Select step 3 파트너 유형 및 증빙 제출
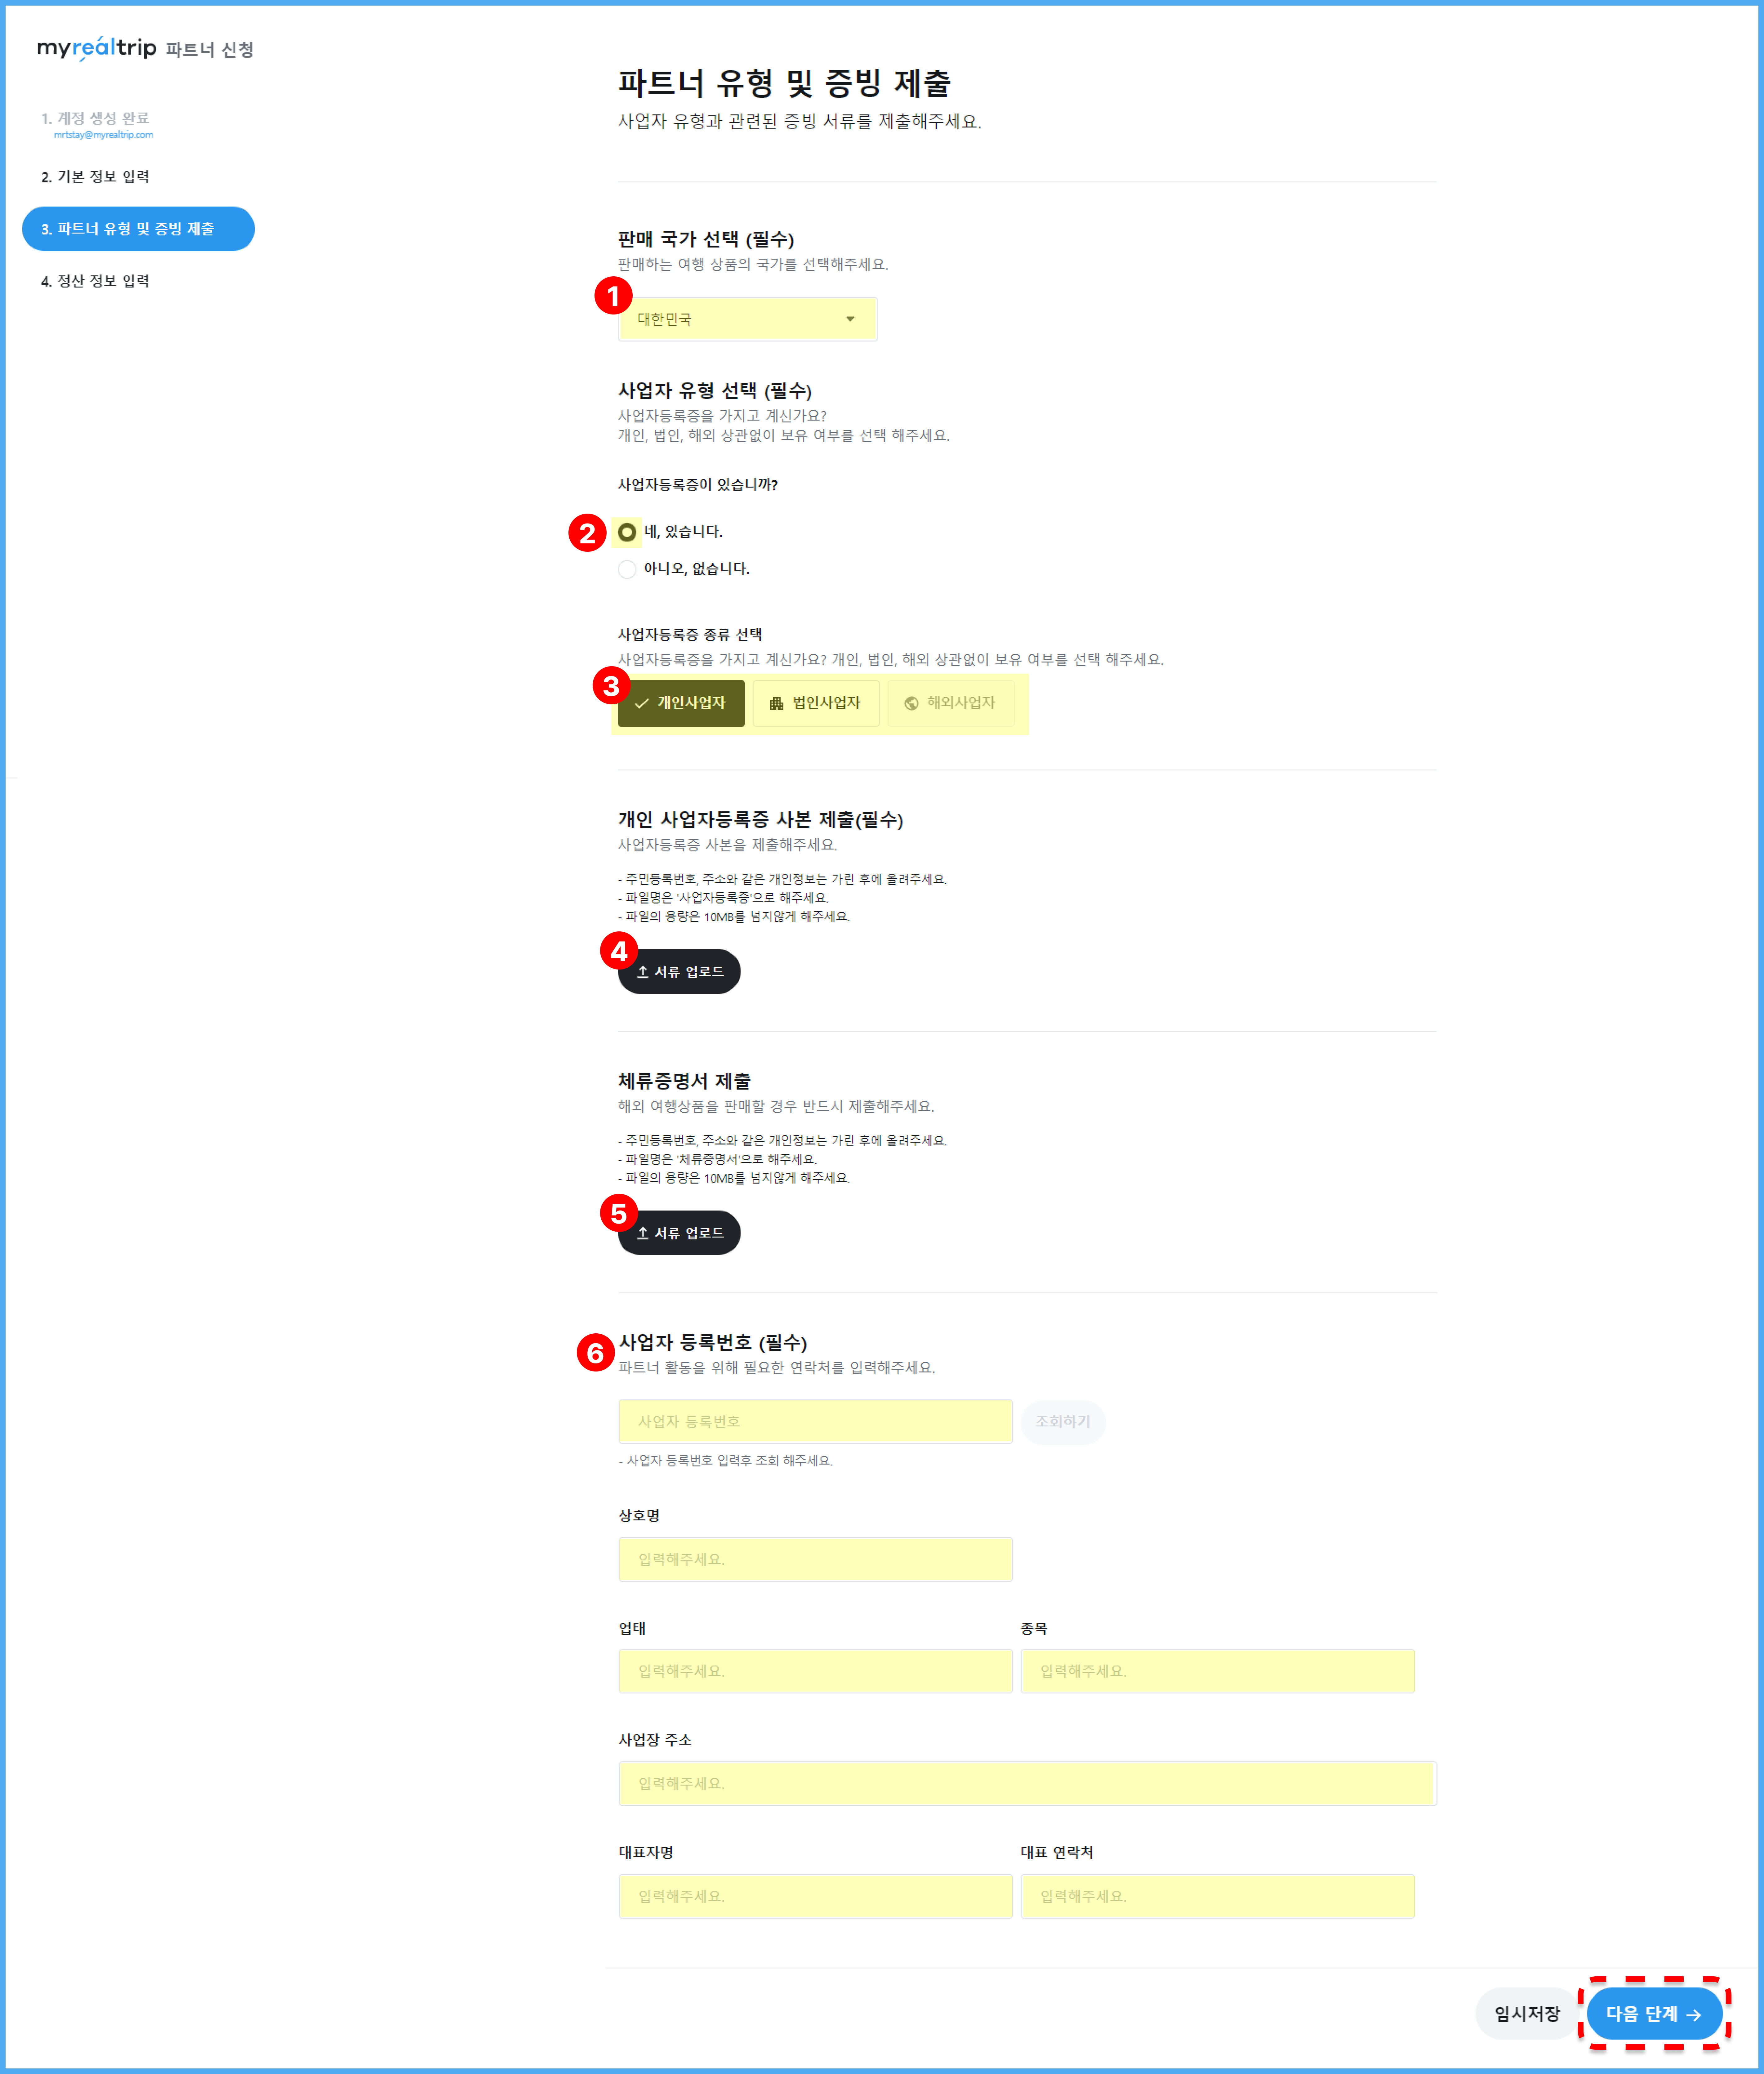This screenshot has width=1764, height=2074. [138, 229]
